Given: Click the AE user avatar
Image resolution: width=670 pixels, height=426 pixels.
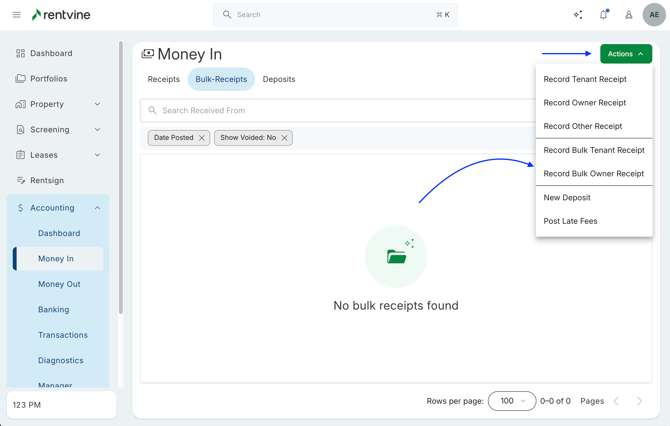Looking at the screenshot, I should pos(654,15).
